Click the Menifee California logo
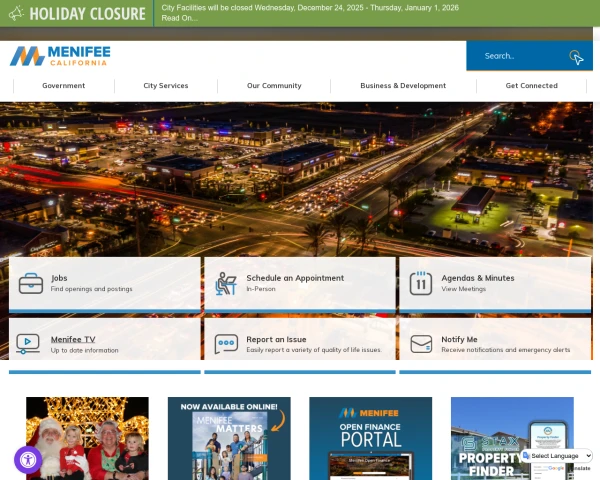The width and height of the screenshot is (600, 480). [60, 56]
